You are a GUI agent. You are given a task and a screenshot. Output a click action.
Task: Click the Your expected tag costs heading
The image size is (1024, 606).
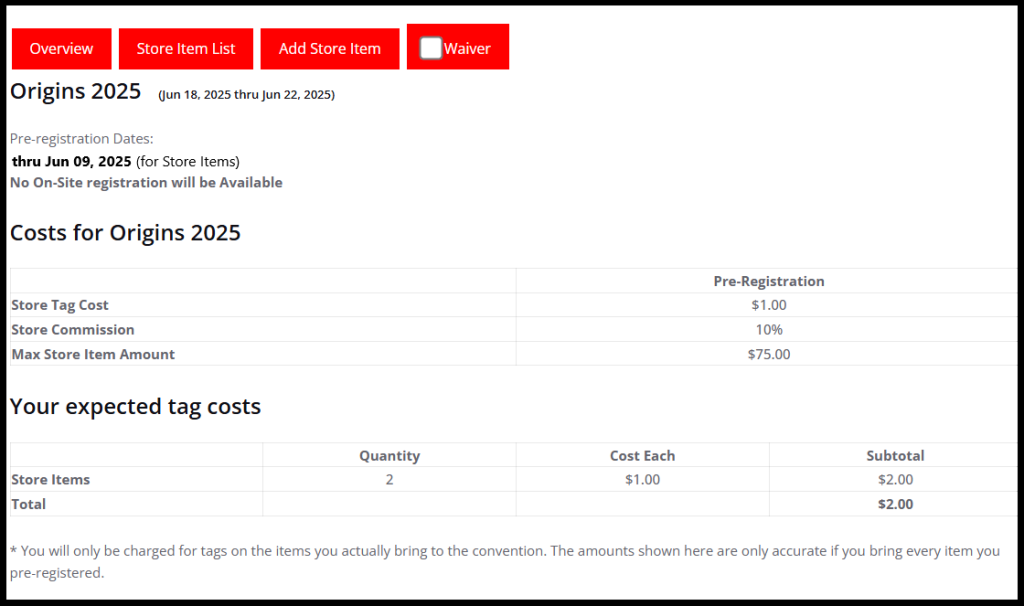pyautogui.click(x=135, y=407)
